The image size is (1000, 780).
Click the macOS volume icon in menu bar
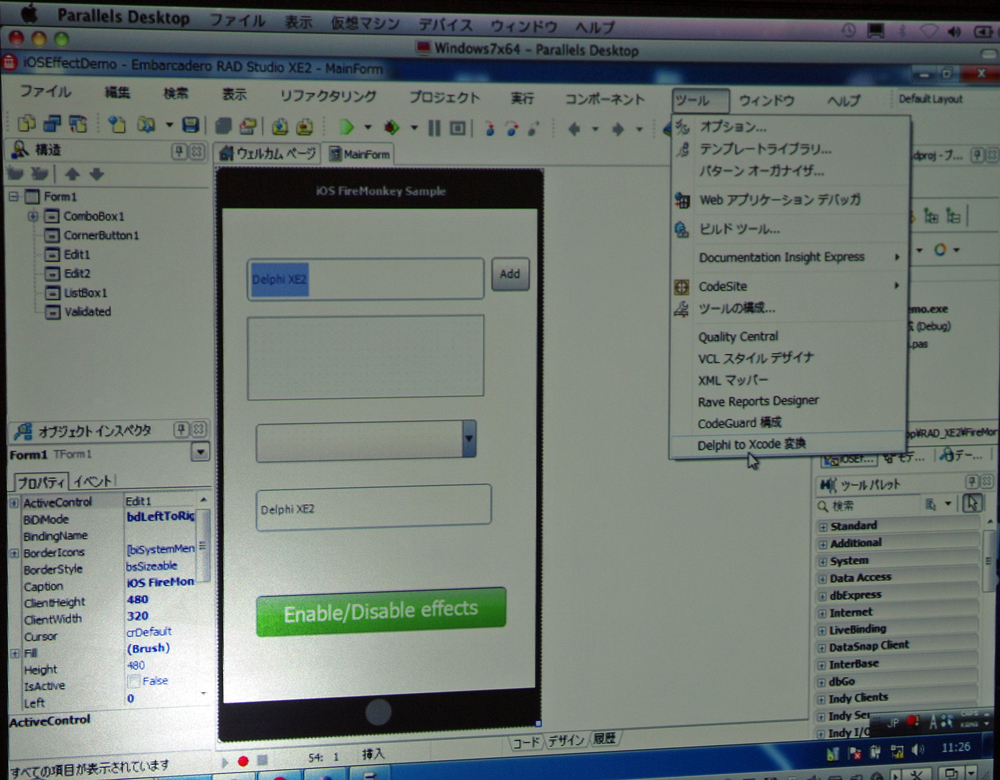click(954, 32)
